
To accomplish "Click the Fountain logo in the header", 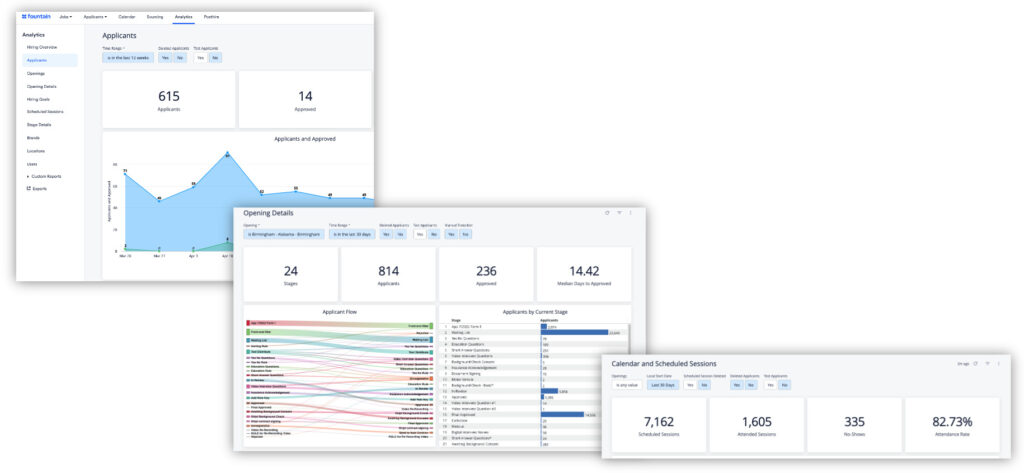I will pyautogui.click(x=39, y=17).
